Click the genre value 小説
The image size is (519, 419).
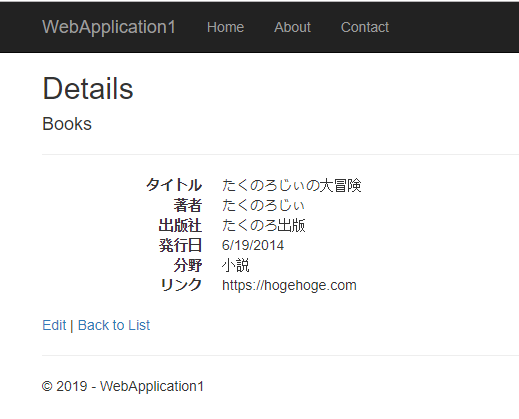[x=236, y=265]
